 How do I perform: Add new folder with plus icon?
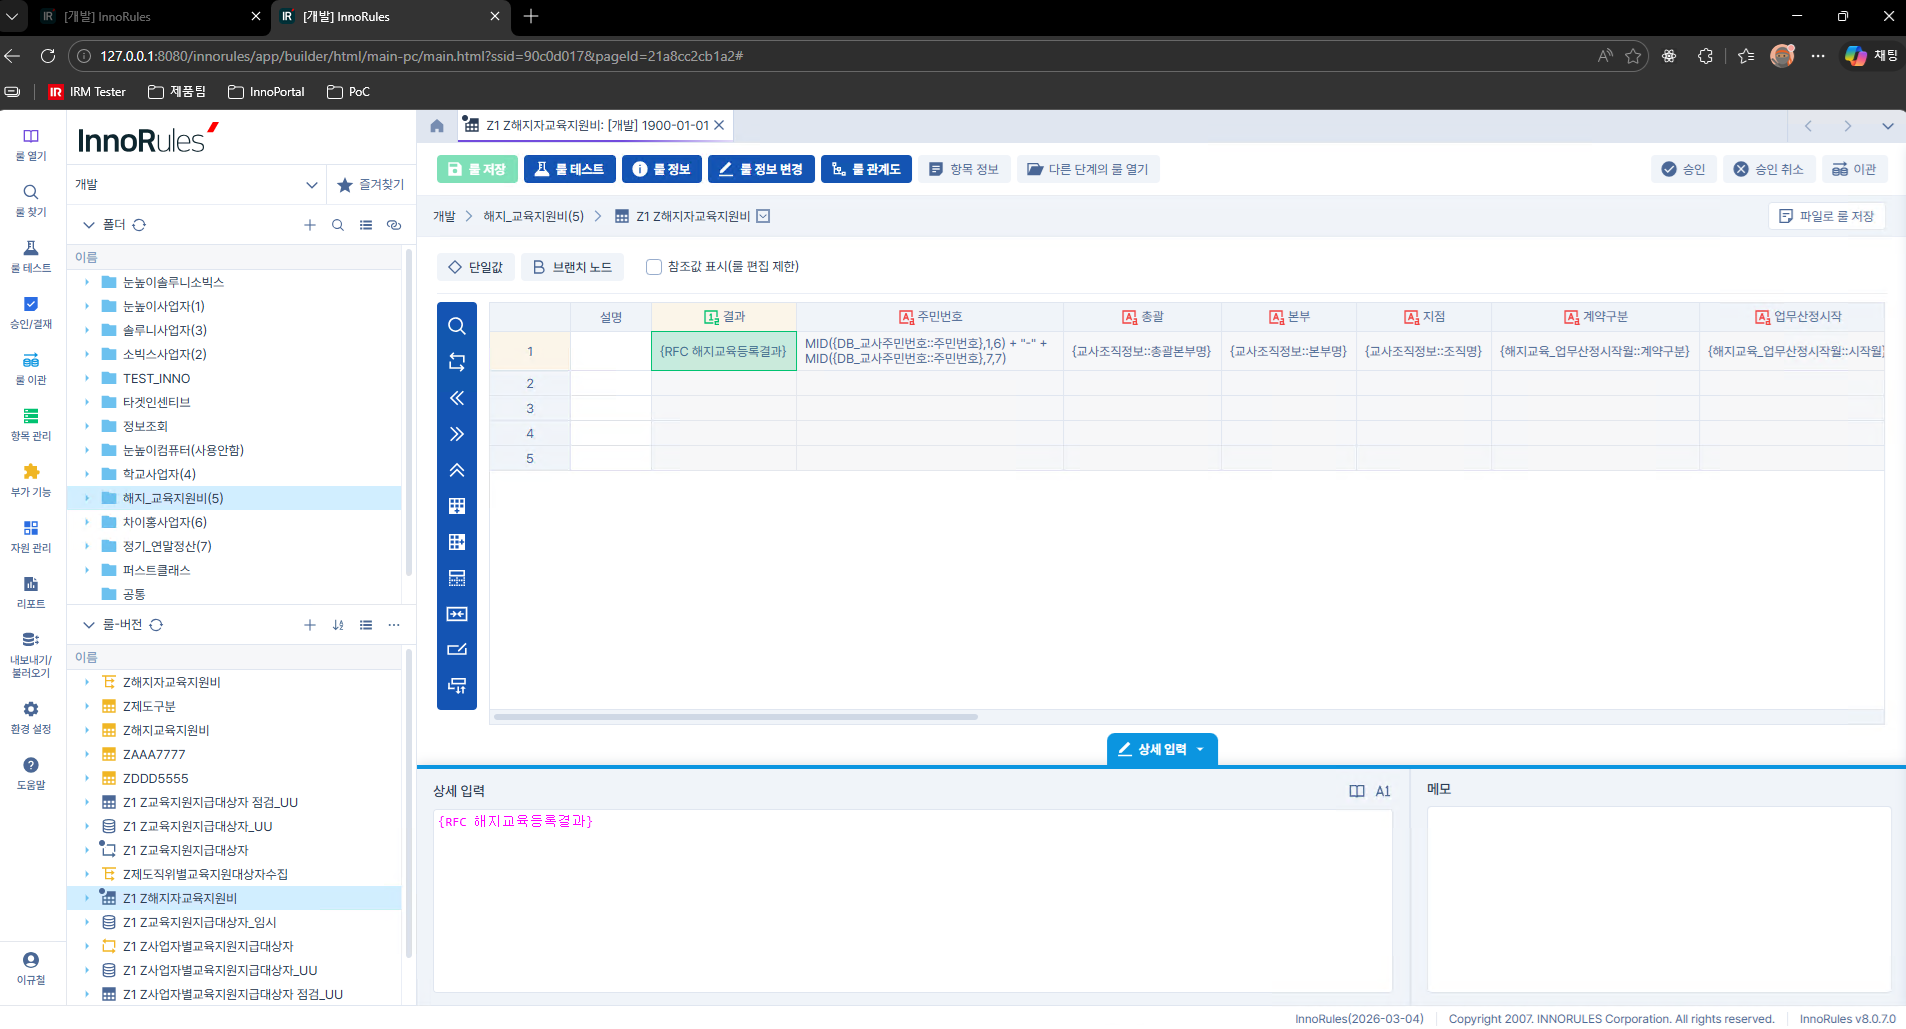[310, 225]
